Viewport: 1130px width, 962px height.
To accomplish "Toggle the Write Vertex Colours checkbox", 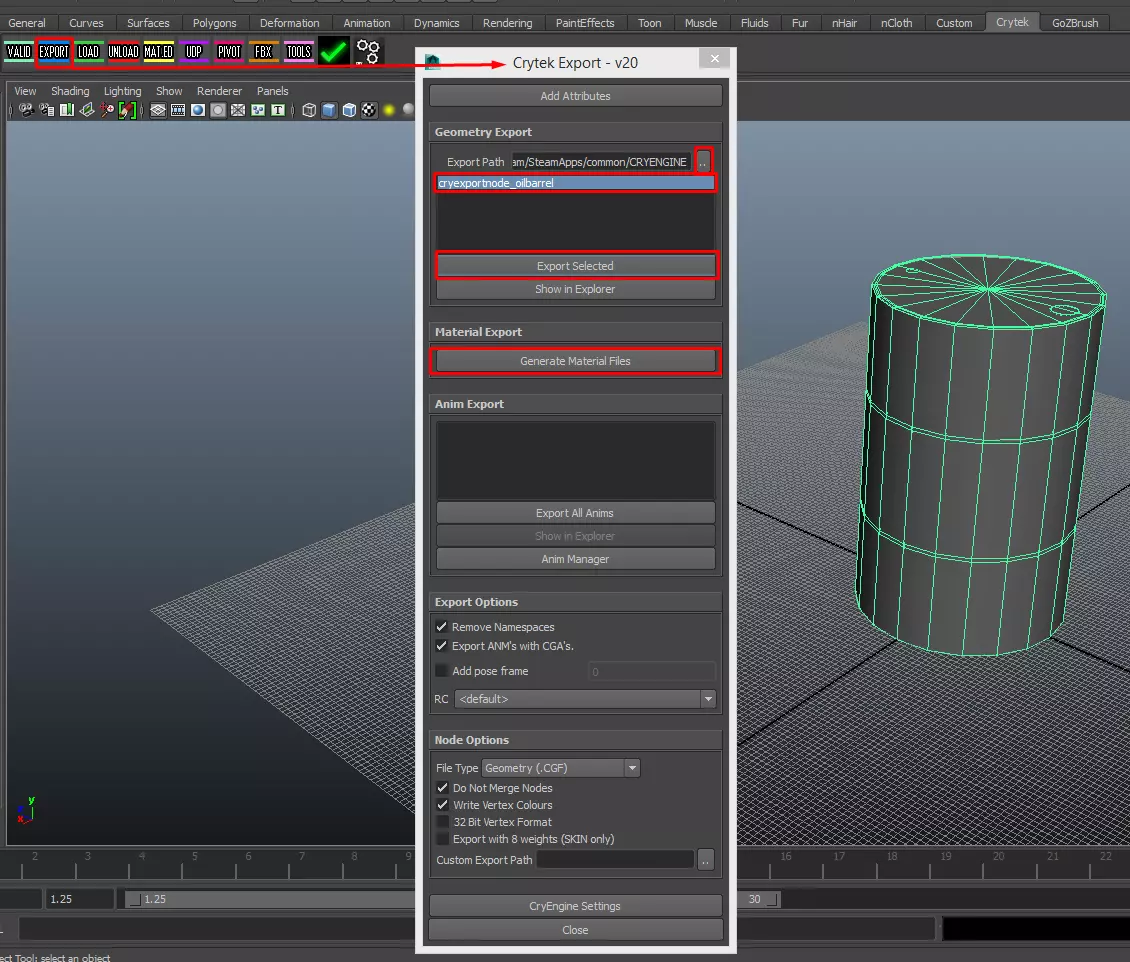I will [443, 805].
